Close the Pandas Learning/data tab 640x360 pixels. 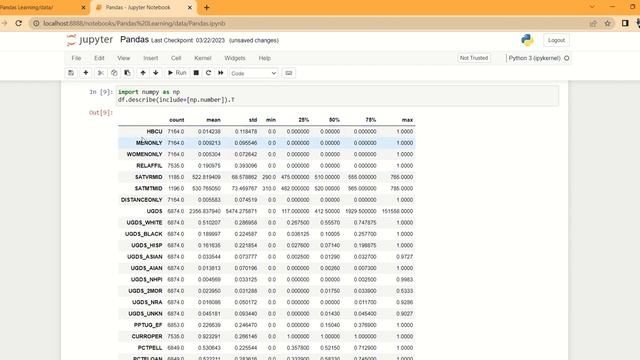point(83,7)
